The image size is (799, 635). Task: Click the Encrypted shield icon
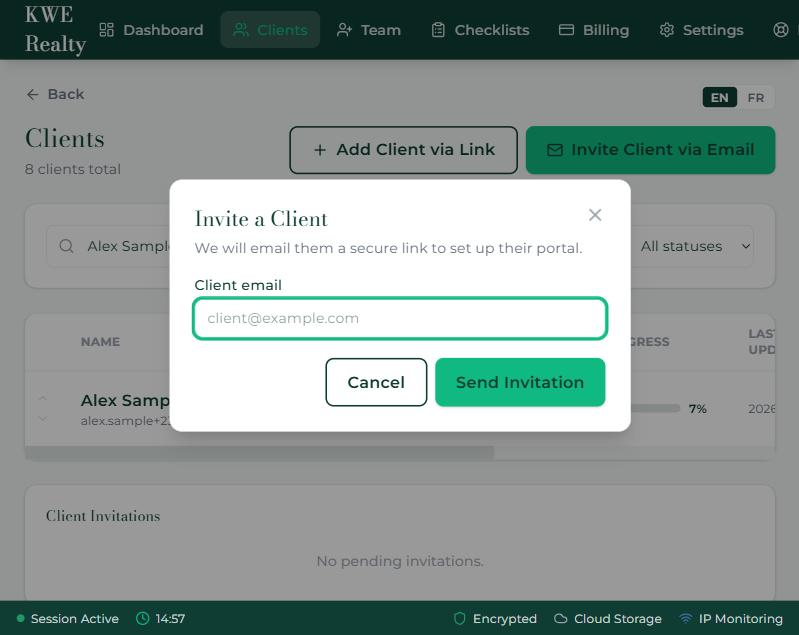[460, 619]
